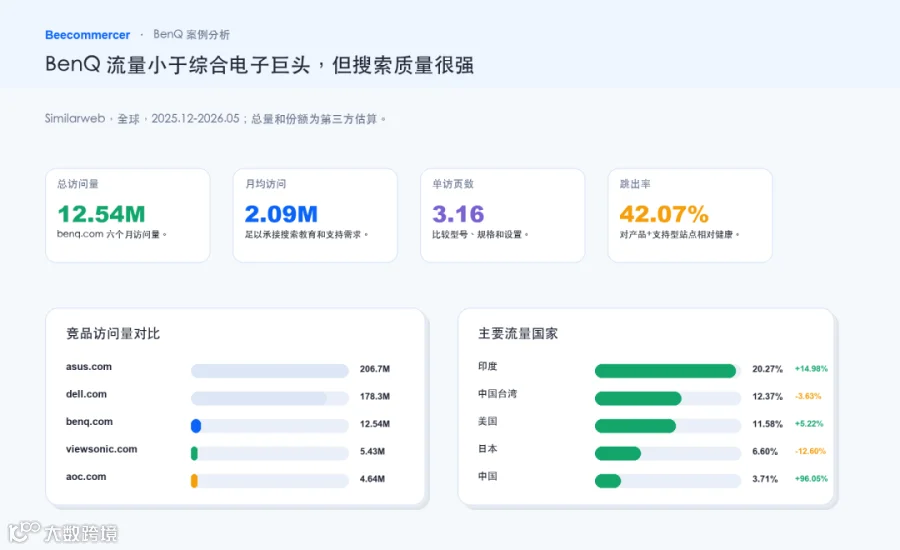Click the 5.43M value for viewsonic.com
The height and width of the screenshot is (550, 900).
(x=373, y=452)
